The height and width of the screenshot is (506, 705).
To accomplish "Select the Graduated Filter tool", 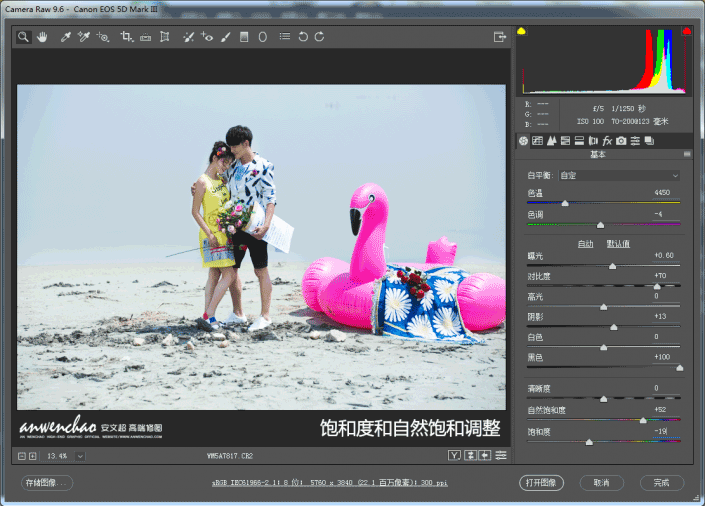I will (x=244, y=37).
